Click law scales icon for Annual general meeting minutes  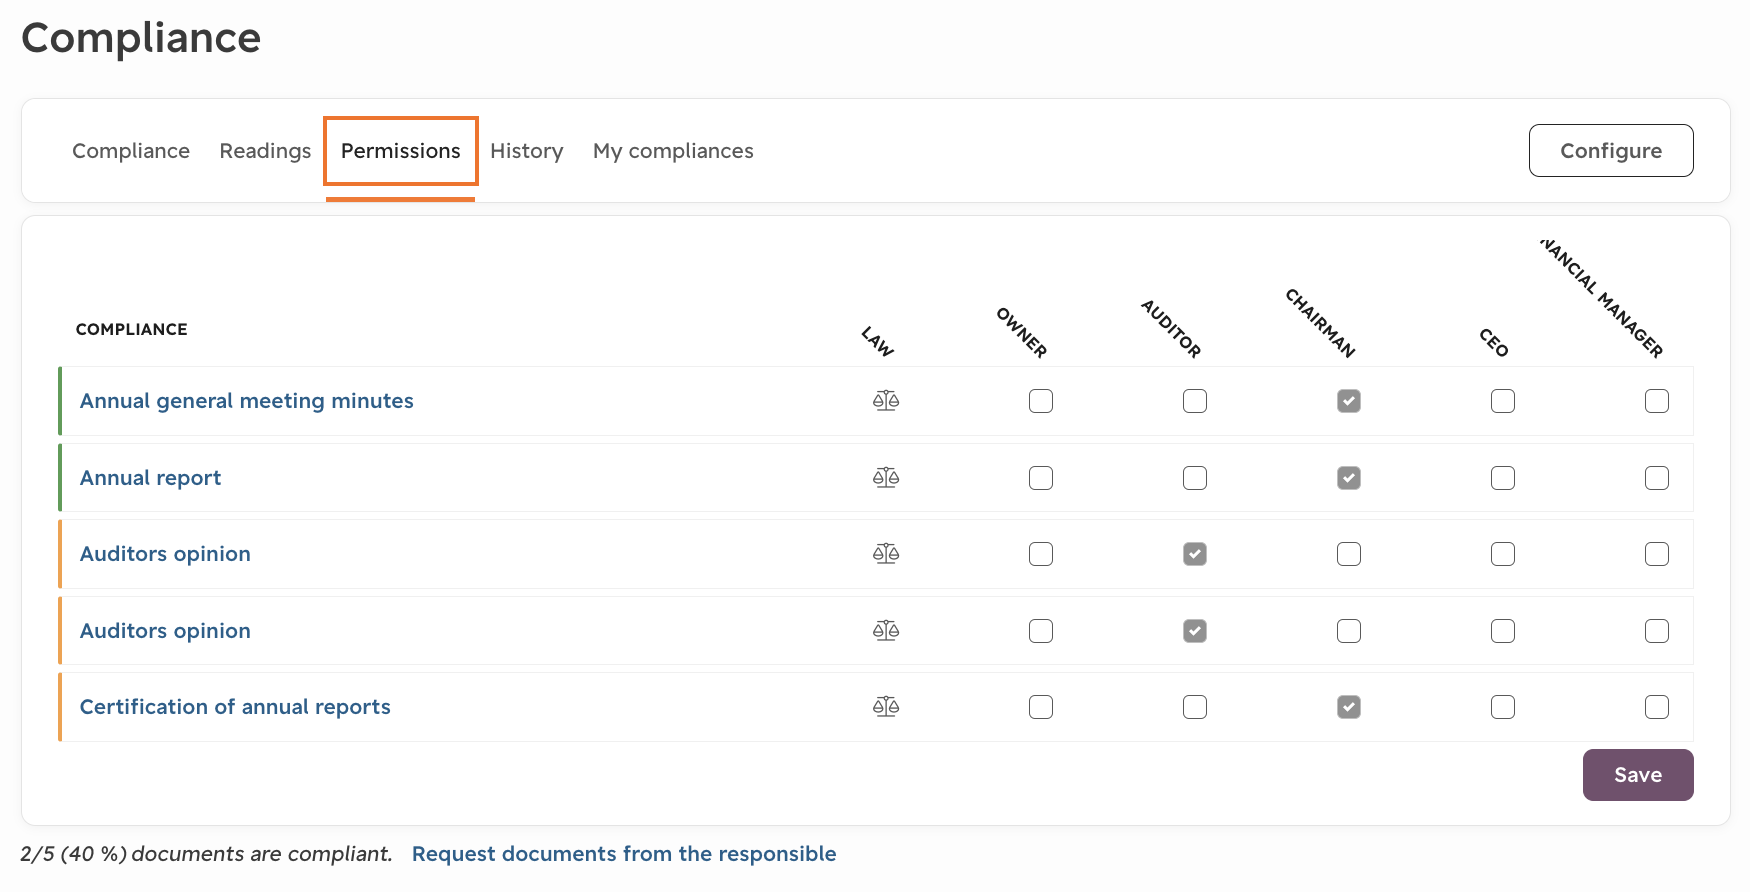886,401
